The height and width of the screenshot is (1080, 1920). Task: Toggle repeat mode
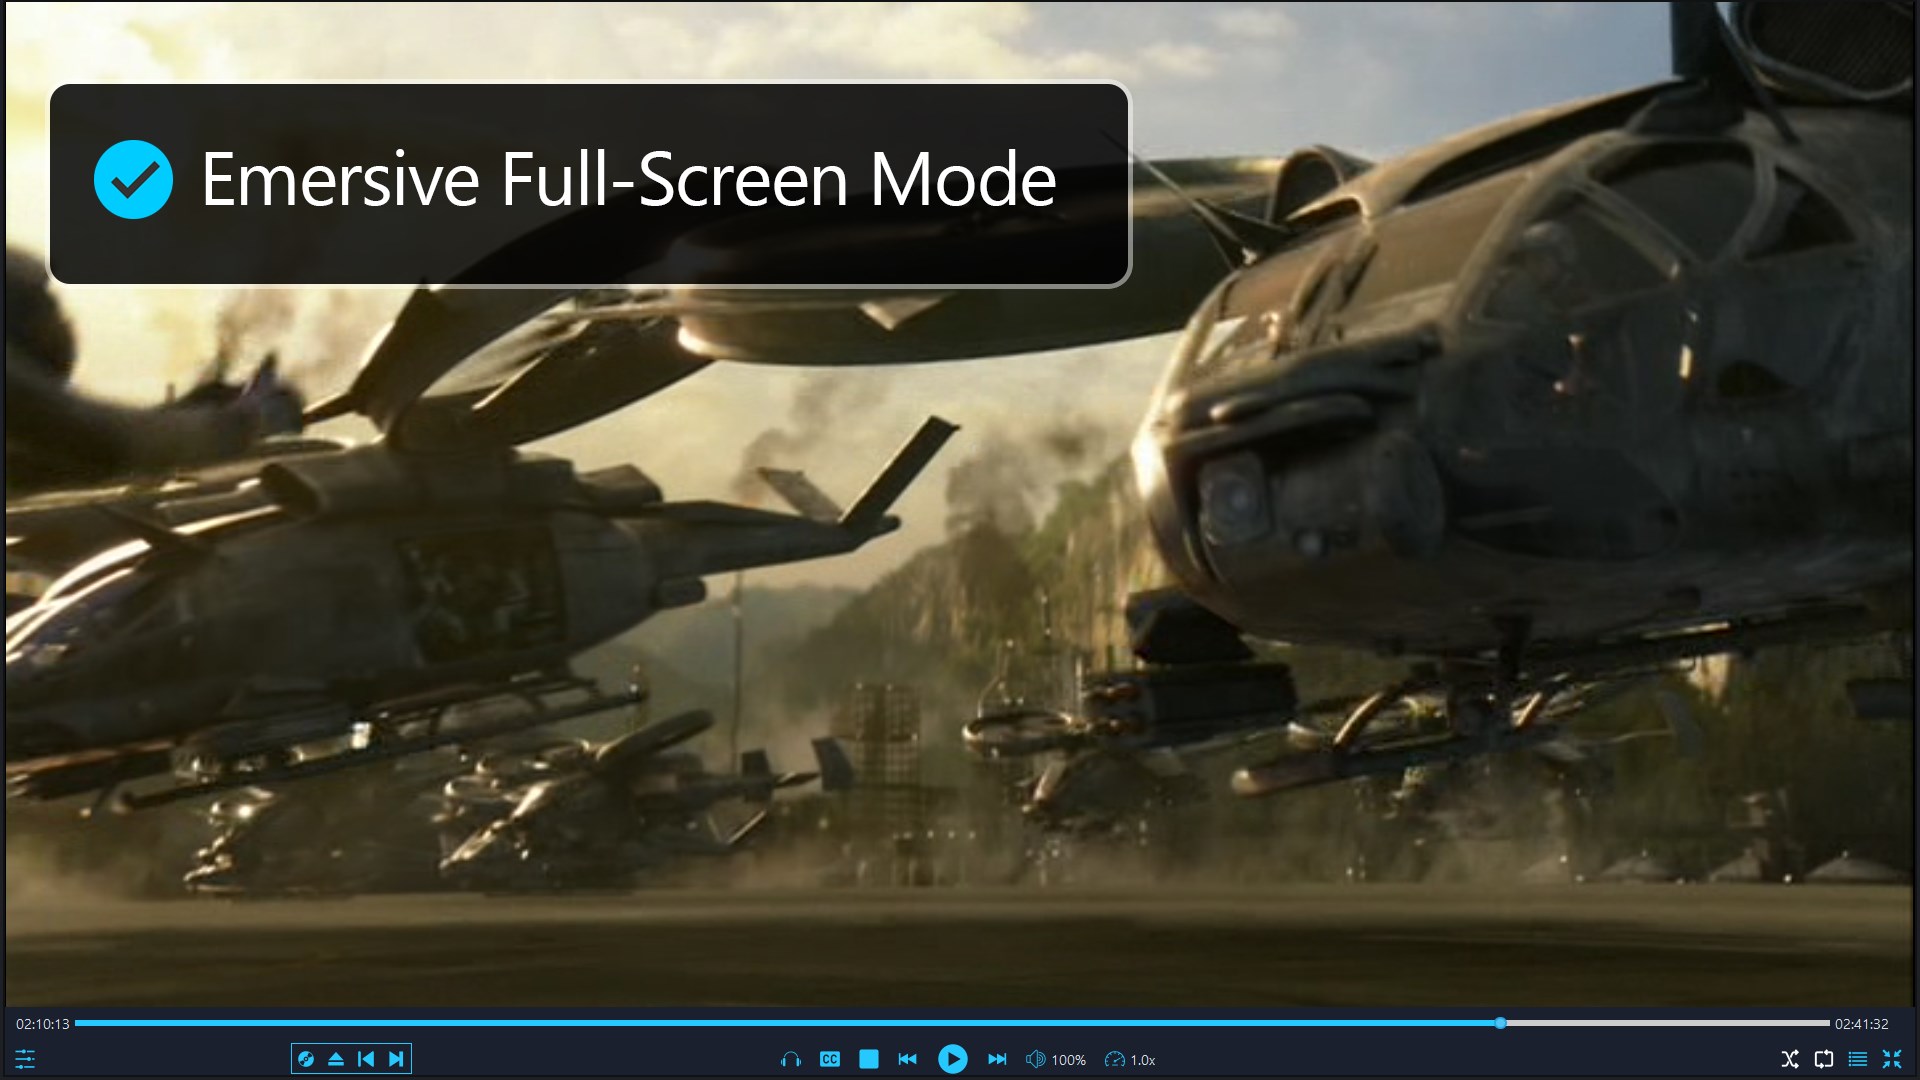[x=1822, y=1059]
